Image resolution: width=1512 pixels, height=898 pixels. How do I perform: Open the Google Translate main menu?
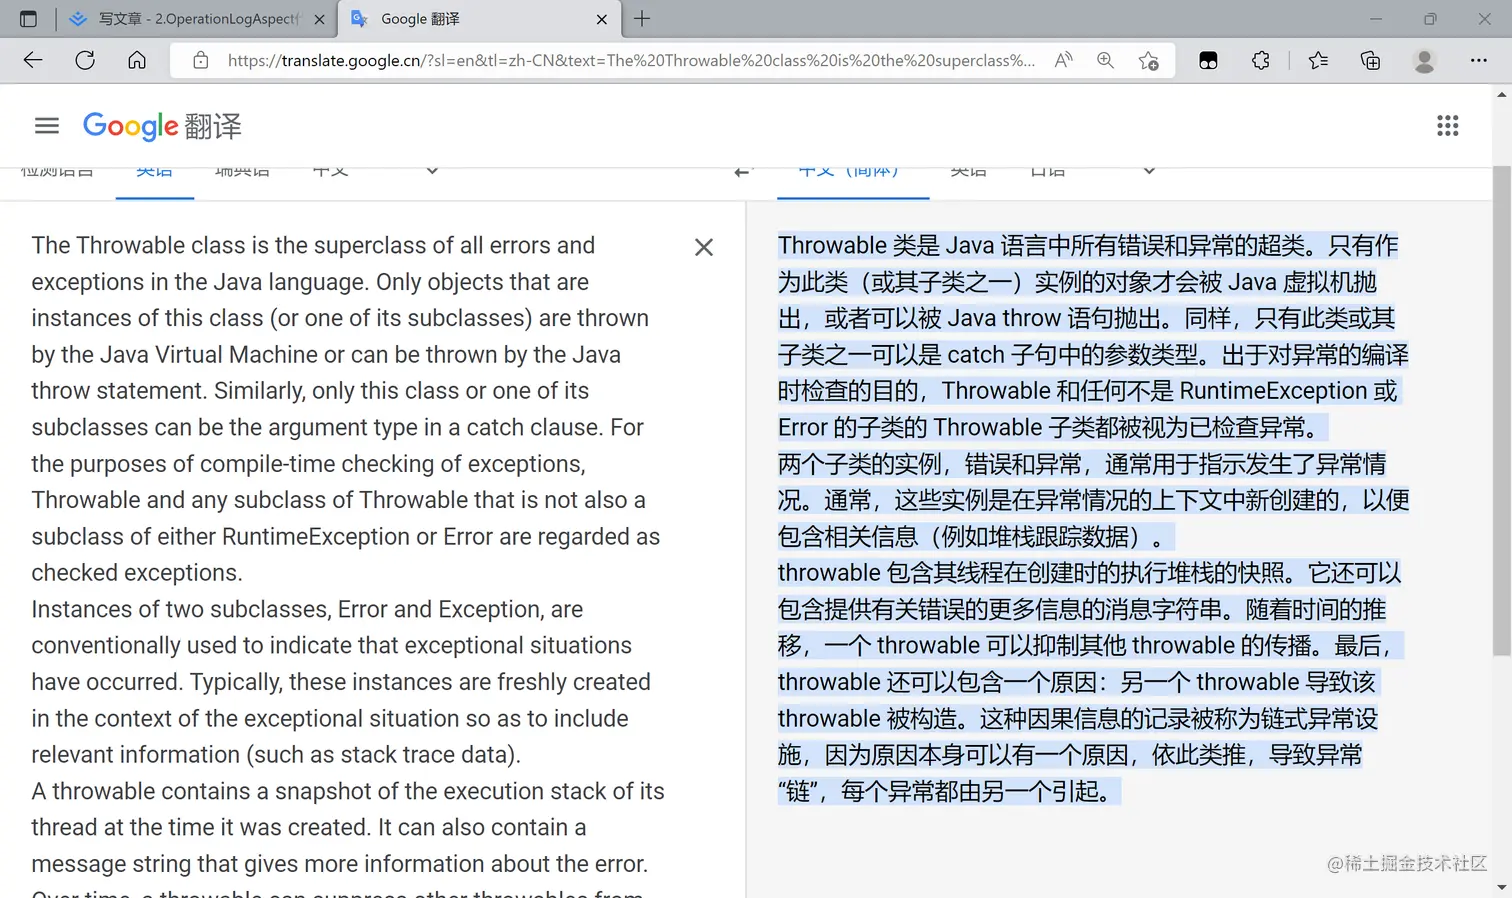pos(47,125)
